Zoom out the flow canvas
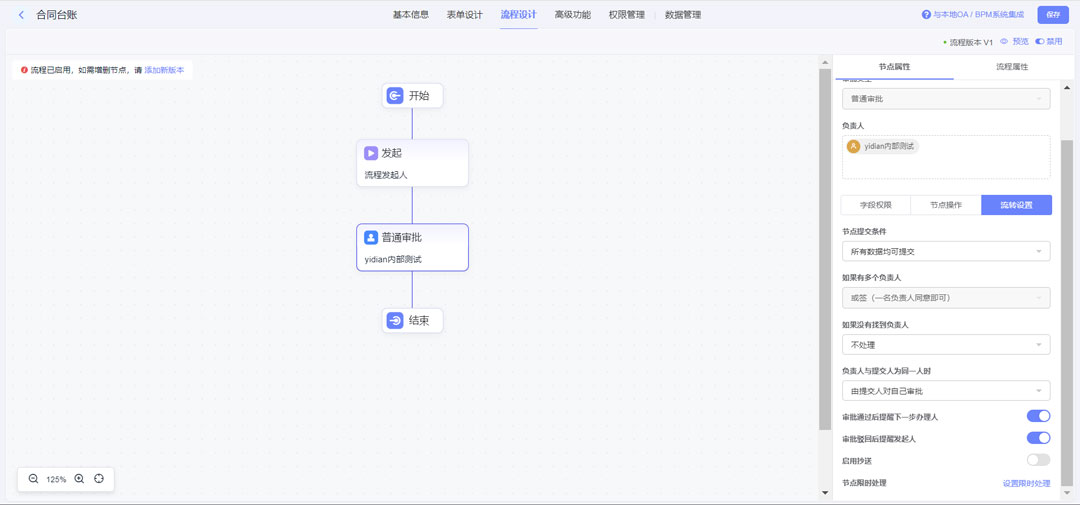 (x=33, y=479)
